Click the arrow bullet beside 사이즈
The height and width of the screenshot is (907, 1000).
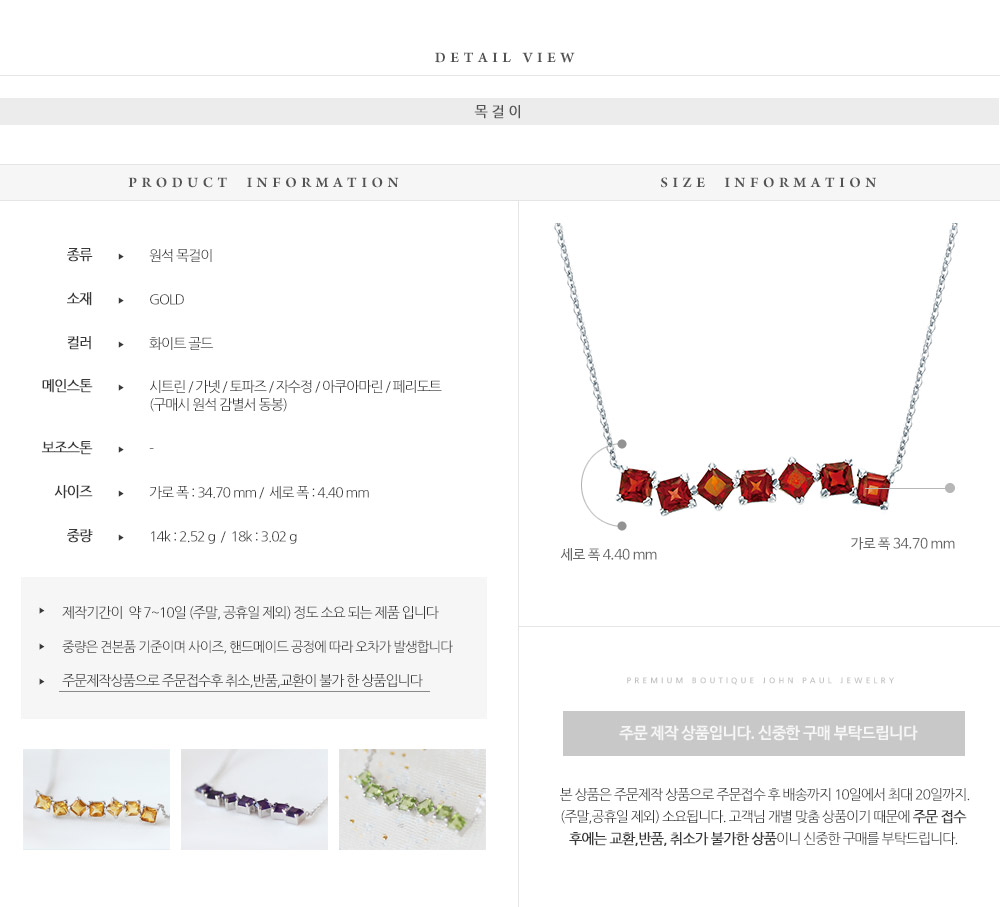tap(121, 493)
